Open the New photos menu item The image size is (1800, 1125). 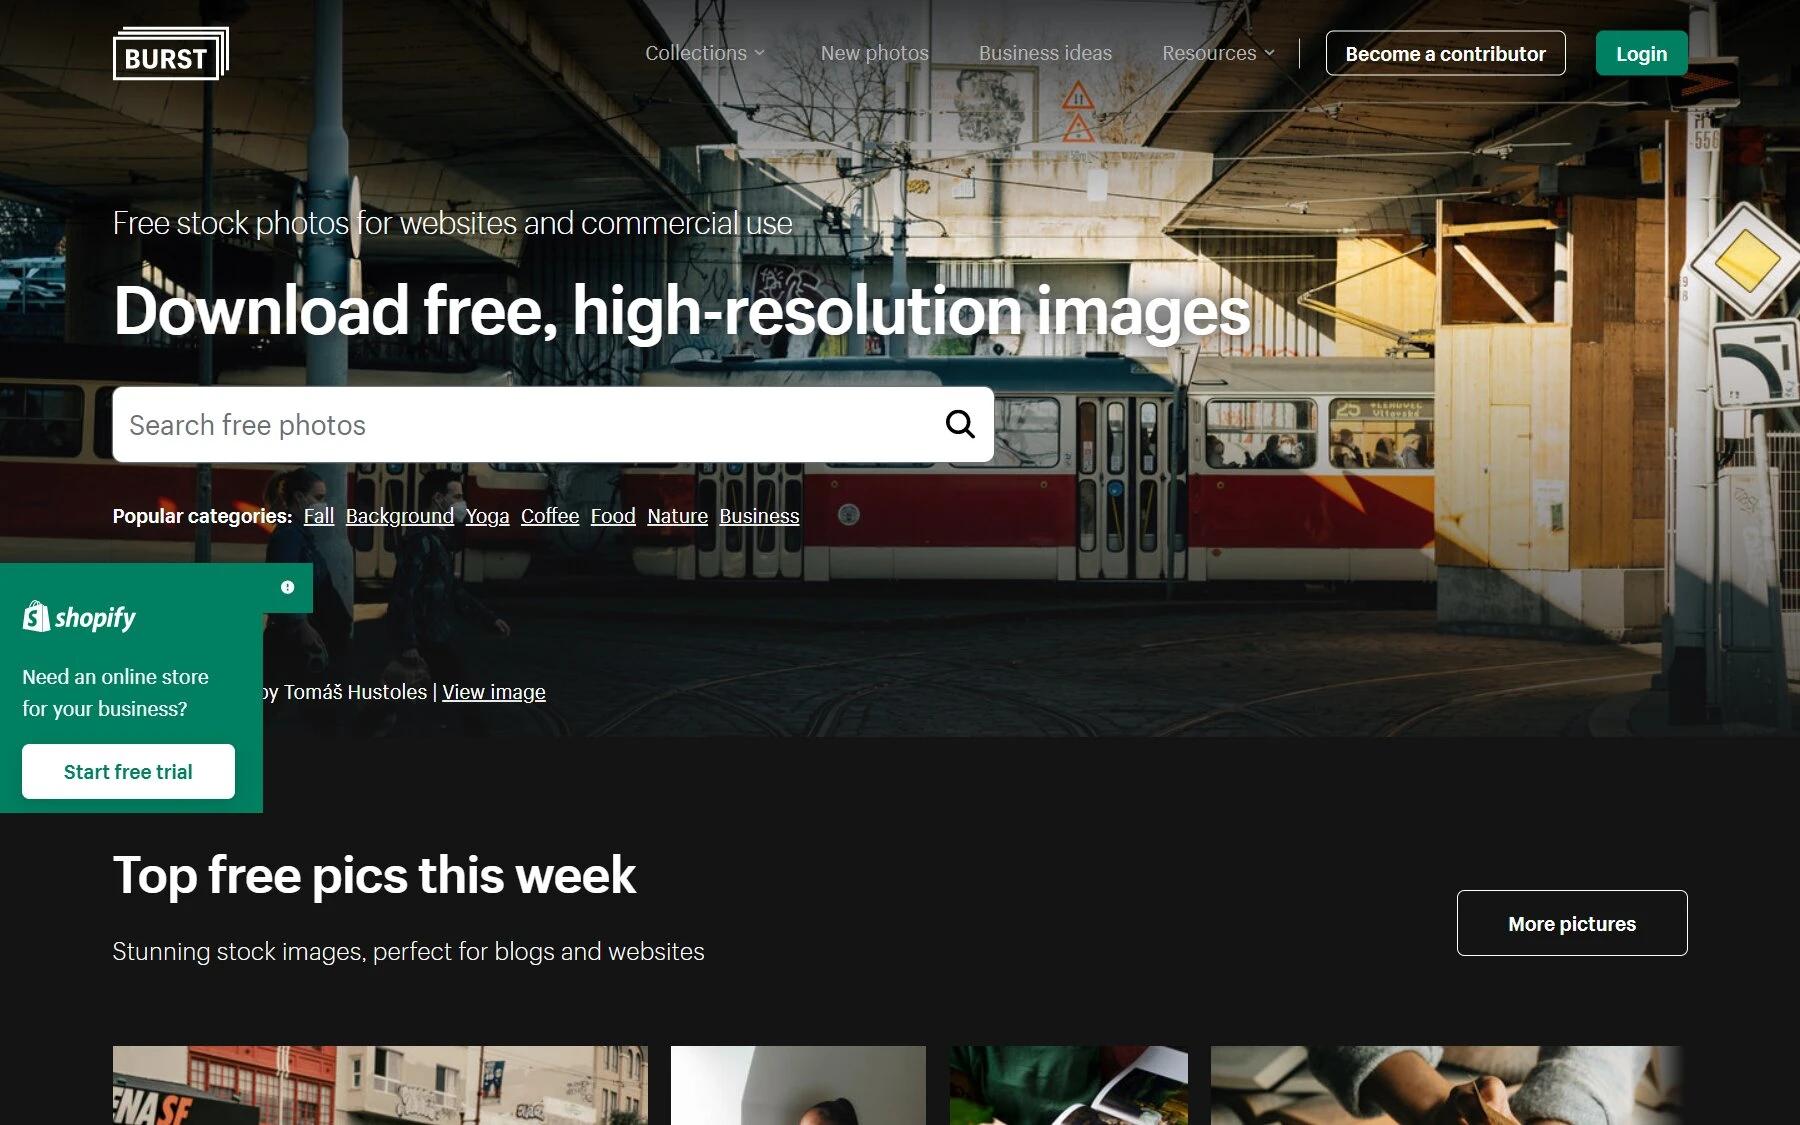coord(874,53)
